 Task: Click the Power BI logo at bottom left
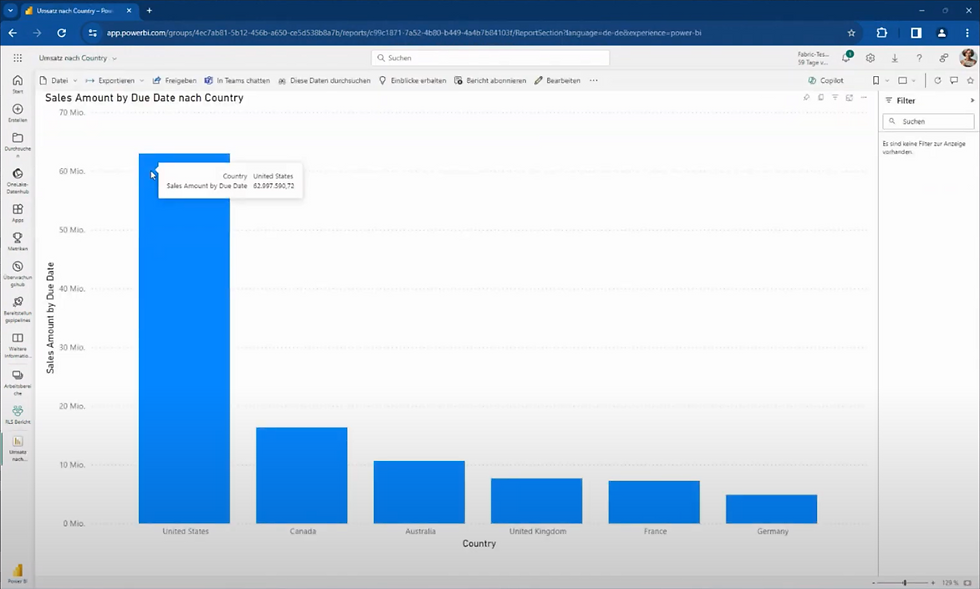18,572
